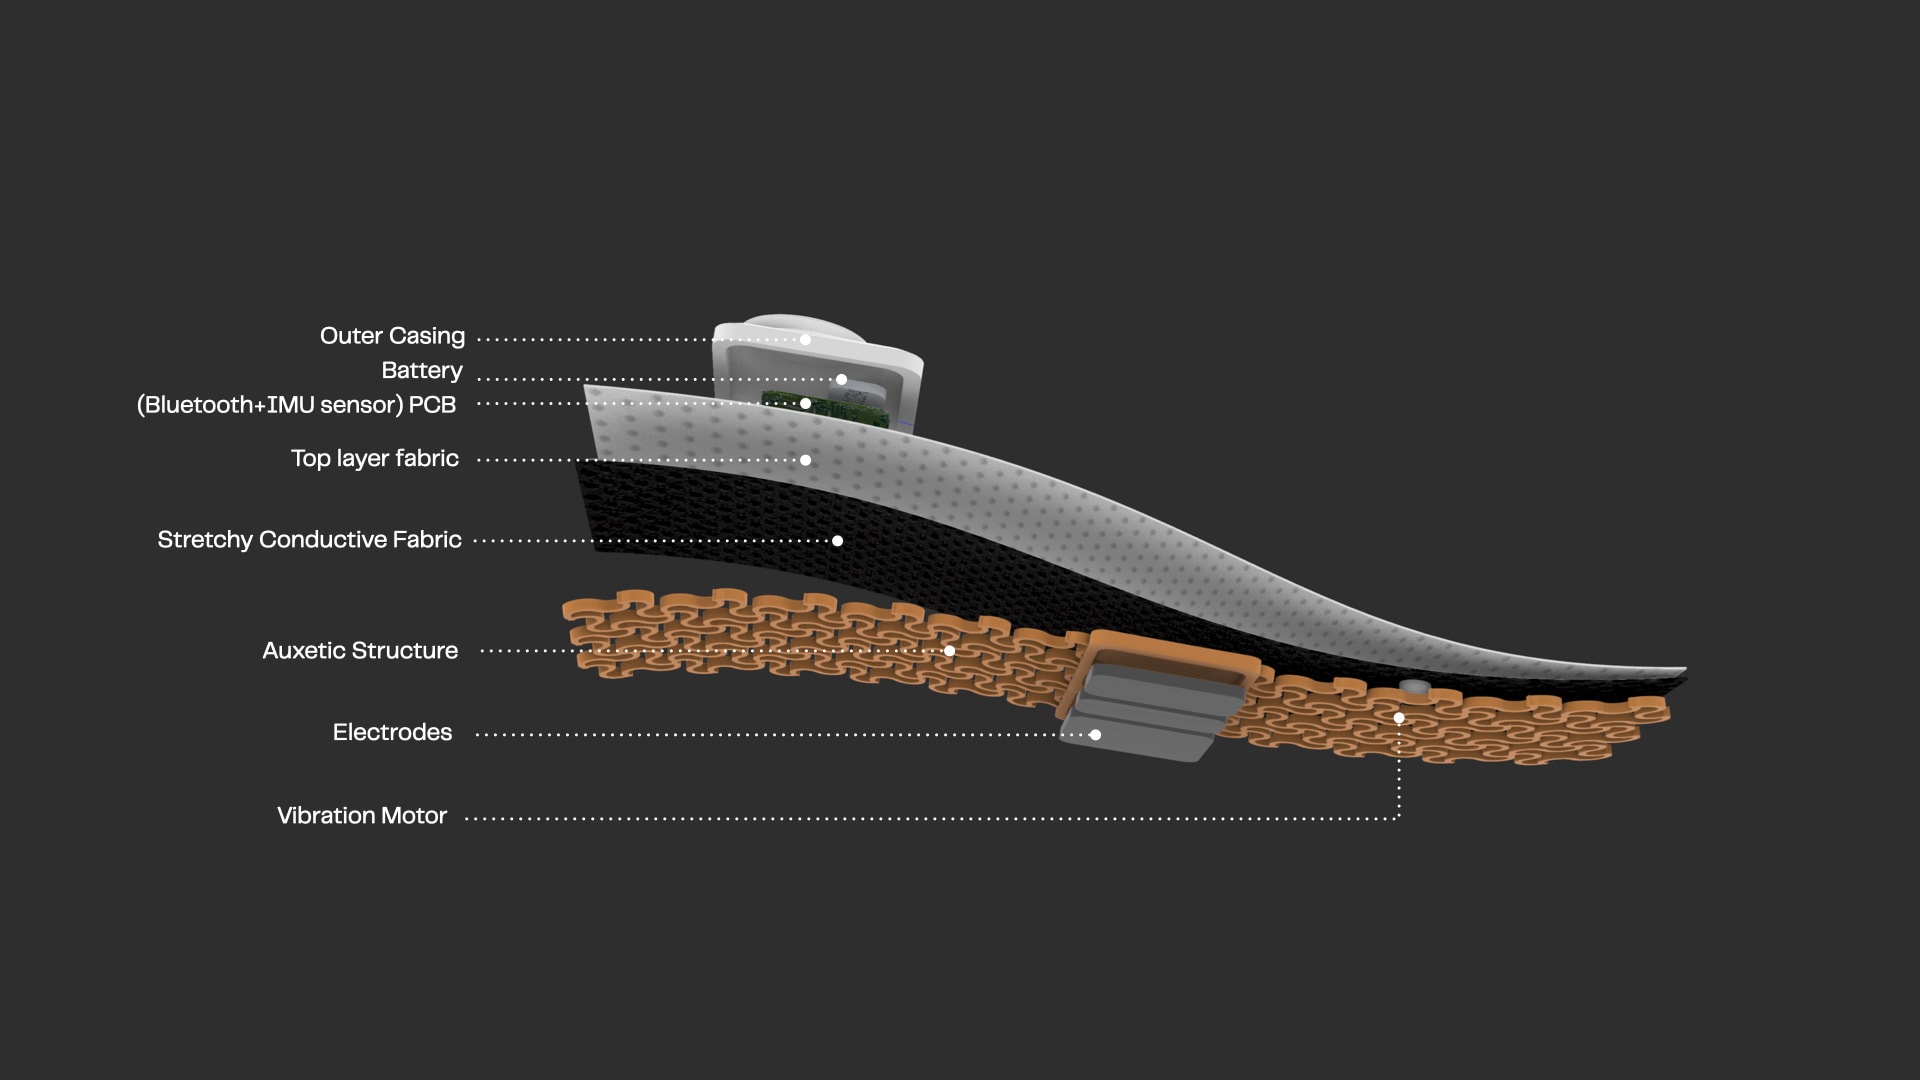
Task: Click the 'Auxetic Structure' label
Action: [360, 651]
